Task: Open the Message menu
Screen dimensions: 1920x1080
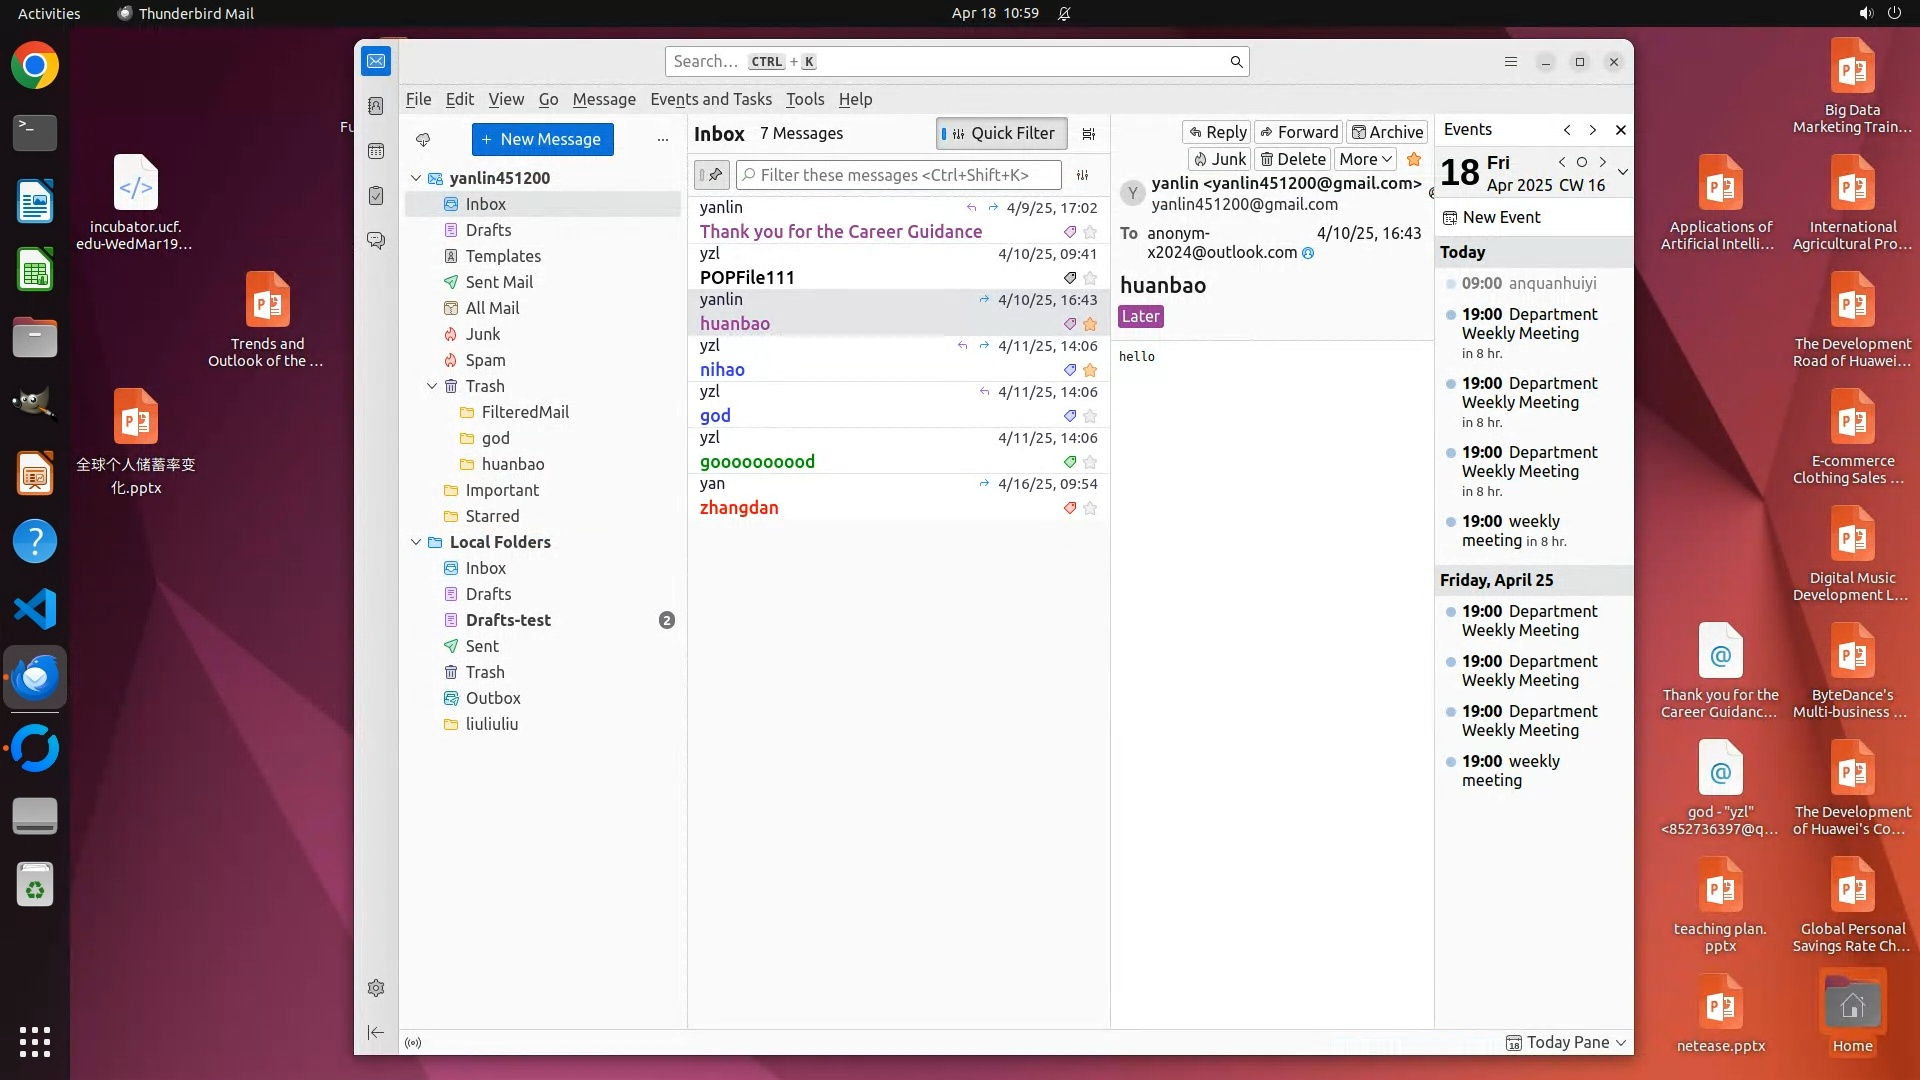Action: [603, 99]
